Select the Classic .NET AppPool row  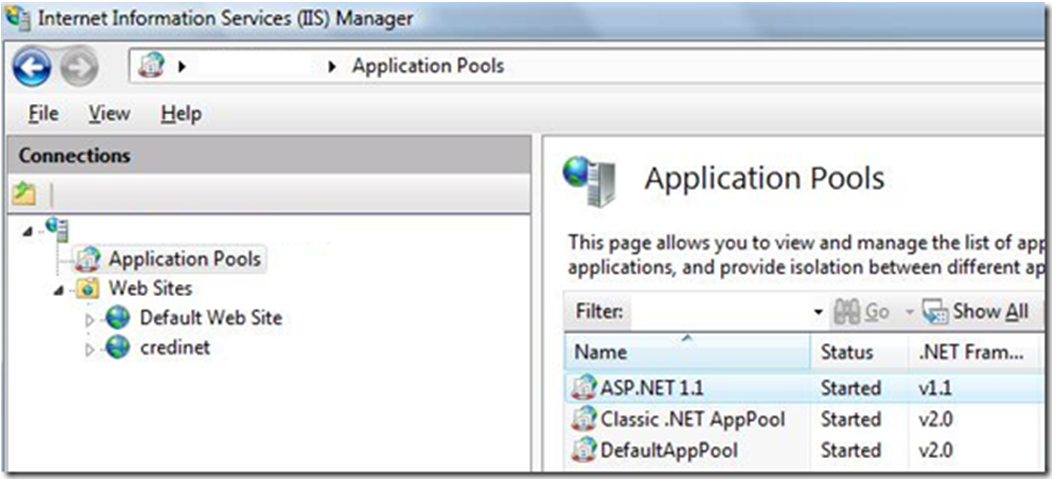click(x=803, y=419)
